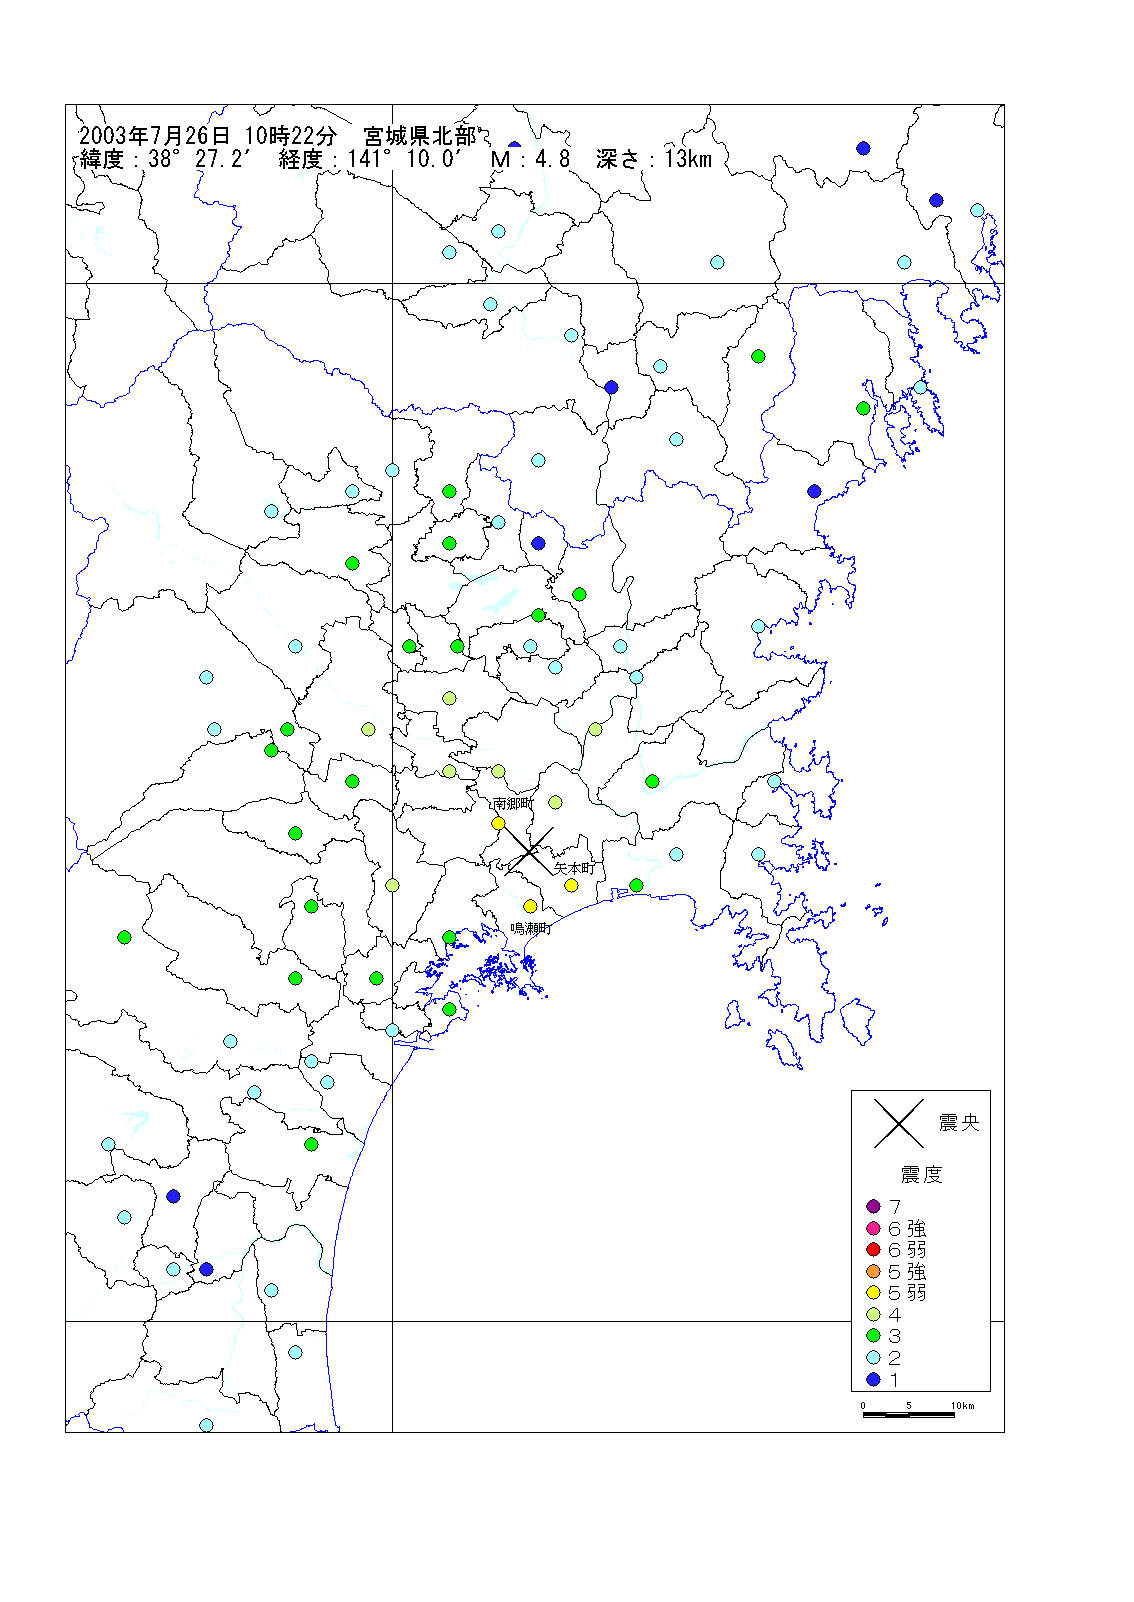Select the orange 5強 legend dot
This screenshot has height=1602, width=1134.
(873, 1272)
